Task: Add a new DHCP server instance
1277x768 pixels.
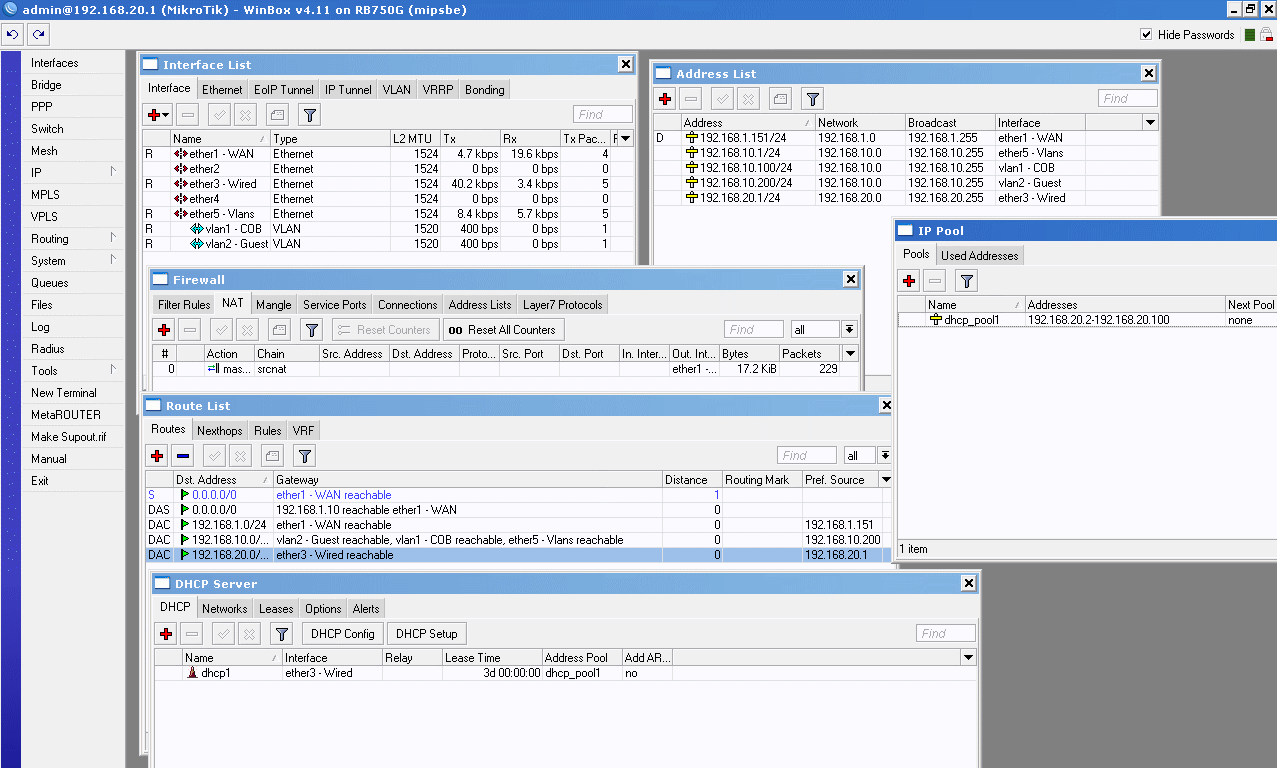Action: pyautogui.click(x=165, y=633)
